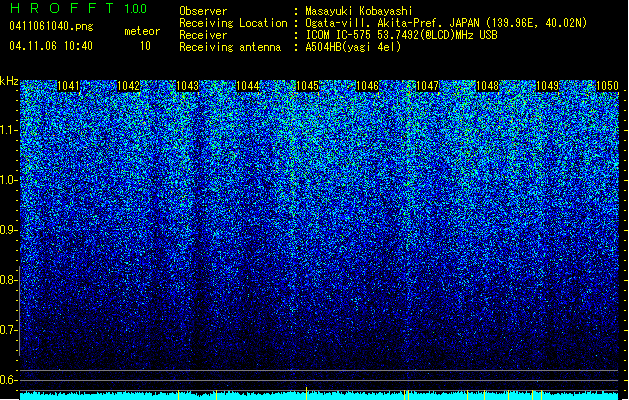
Task: Click the Receiving Location label
Action: coord(233,23)
